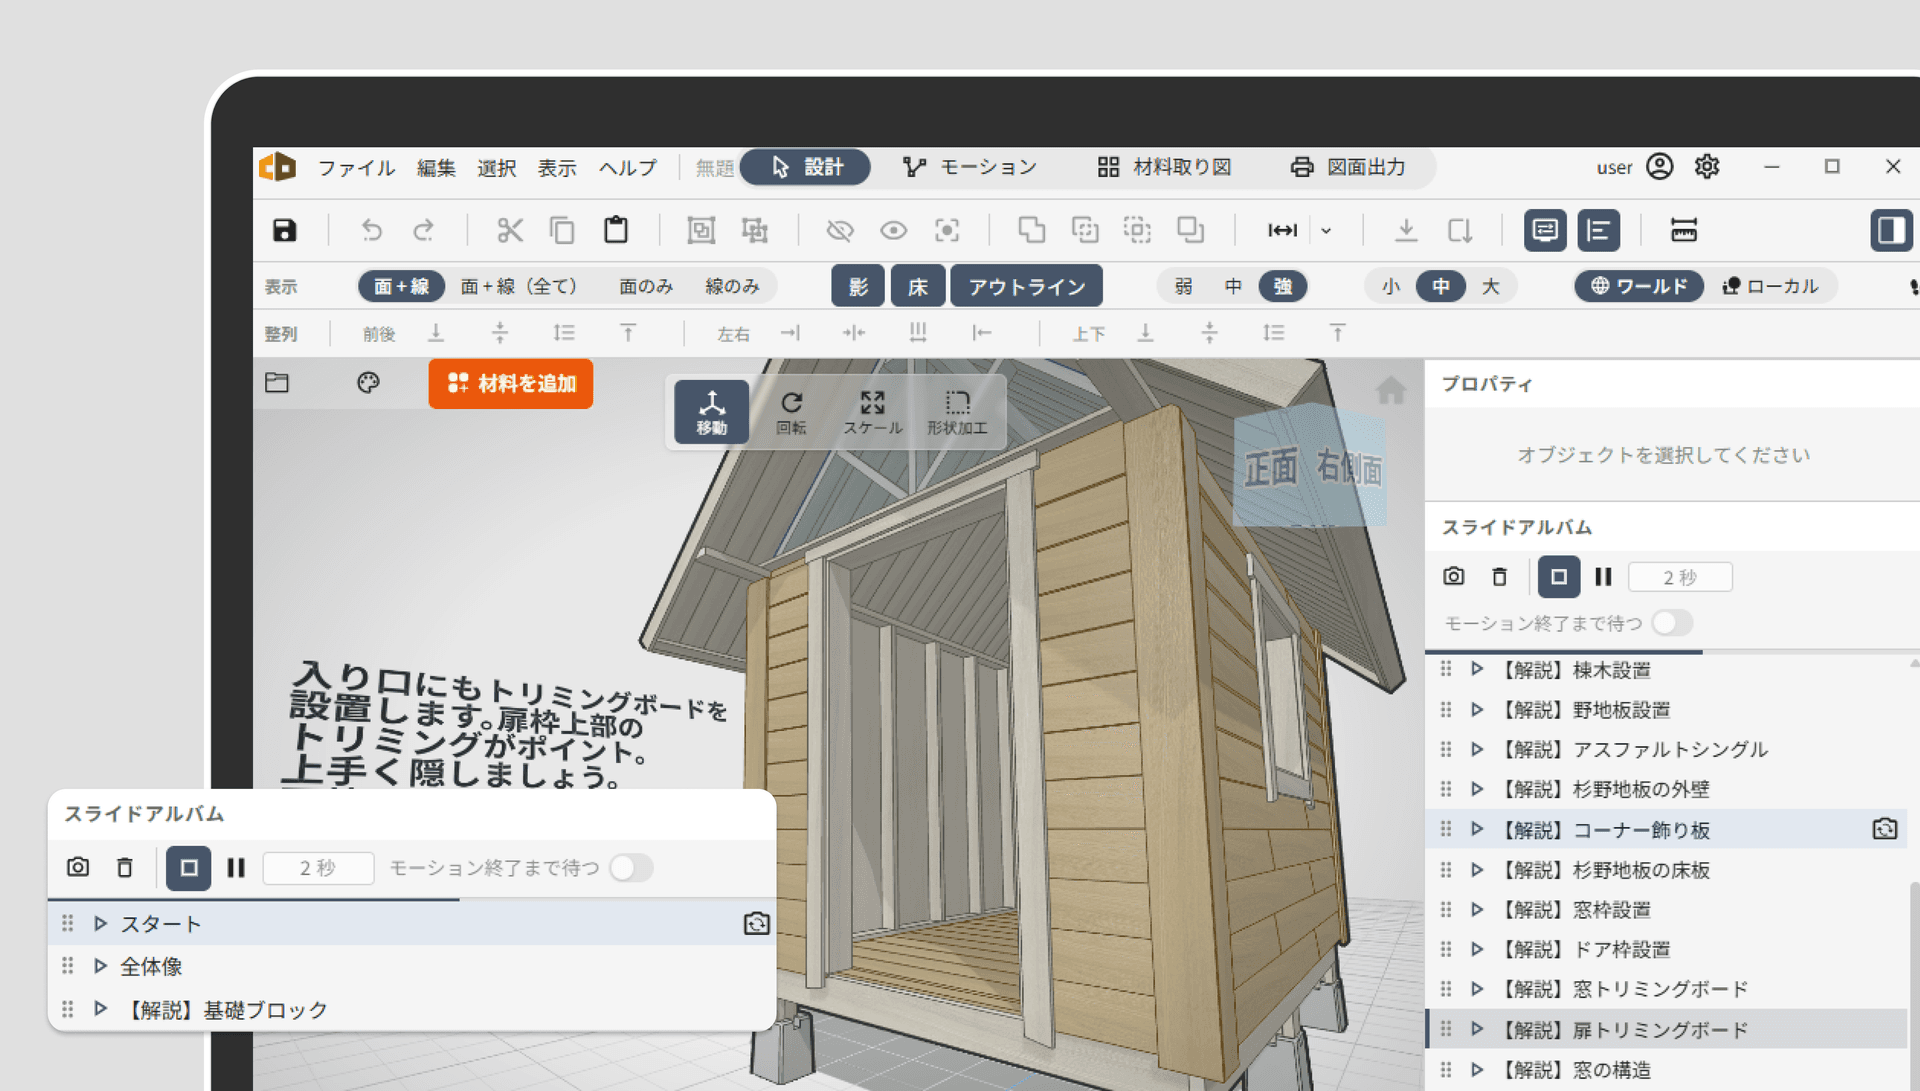Screen dimensions: 1920x1091
Task: Toggle the 影 shadow display button
Action: [x=858, y=286]
